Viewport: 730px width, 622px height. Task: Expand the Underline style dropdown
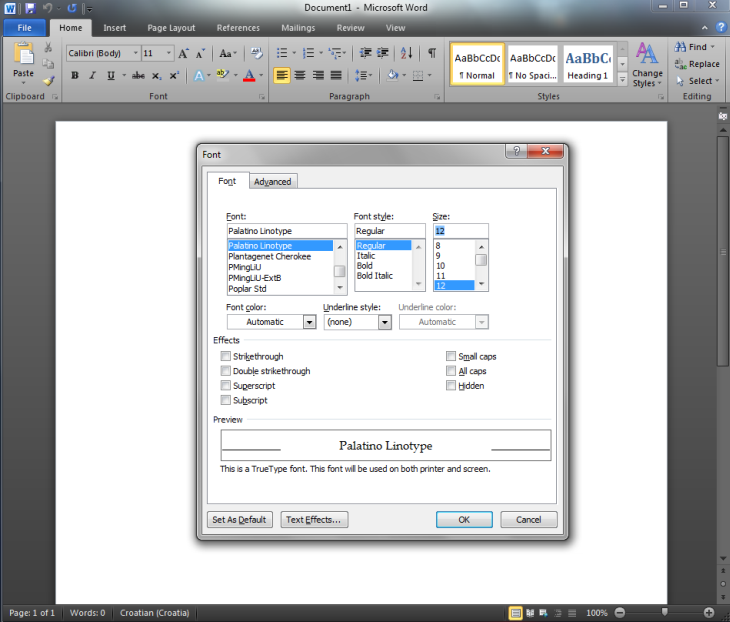tap(385, 322)
